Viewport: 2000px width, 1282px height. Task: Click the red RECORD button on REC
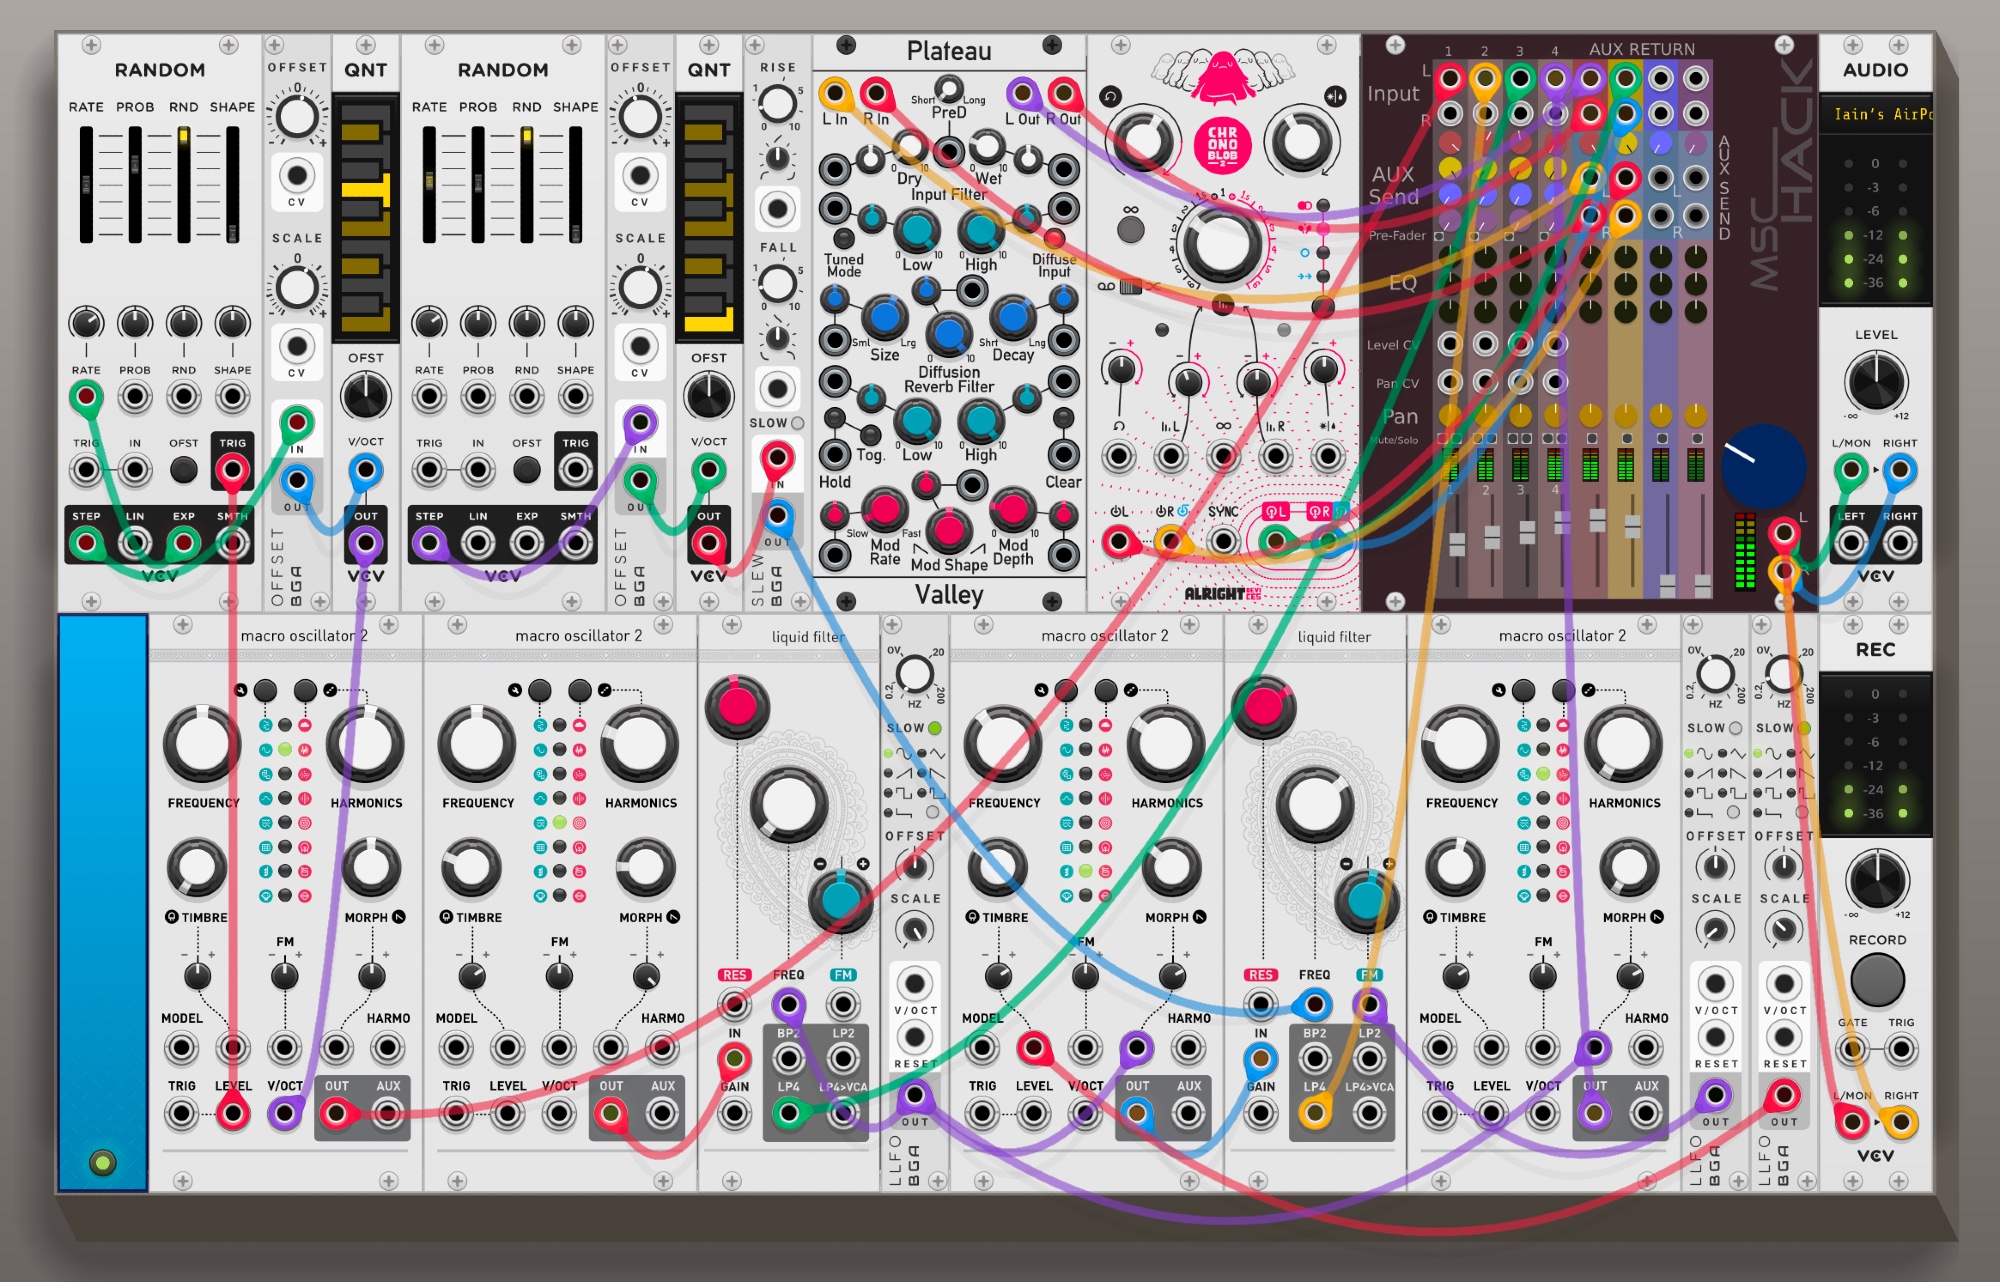[1876, 980]
